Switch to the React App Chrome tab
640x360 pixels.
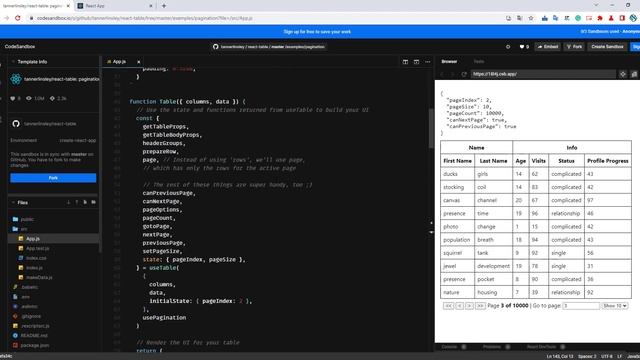coord(115,6)
